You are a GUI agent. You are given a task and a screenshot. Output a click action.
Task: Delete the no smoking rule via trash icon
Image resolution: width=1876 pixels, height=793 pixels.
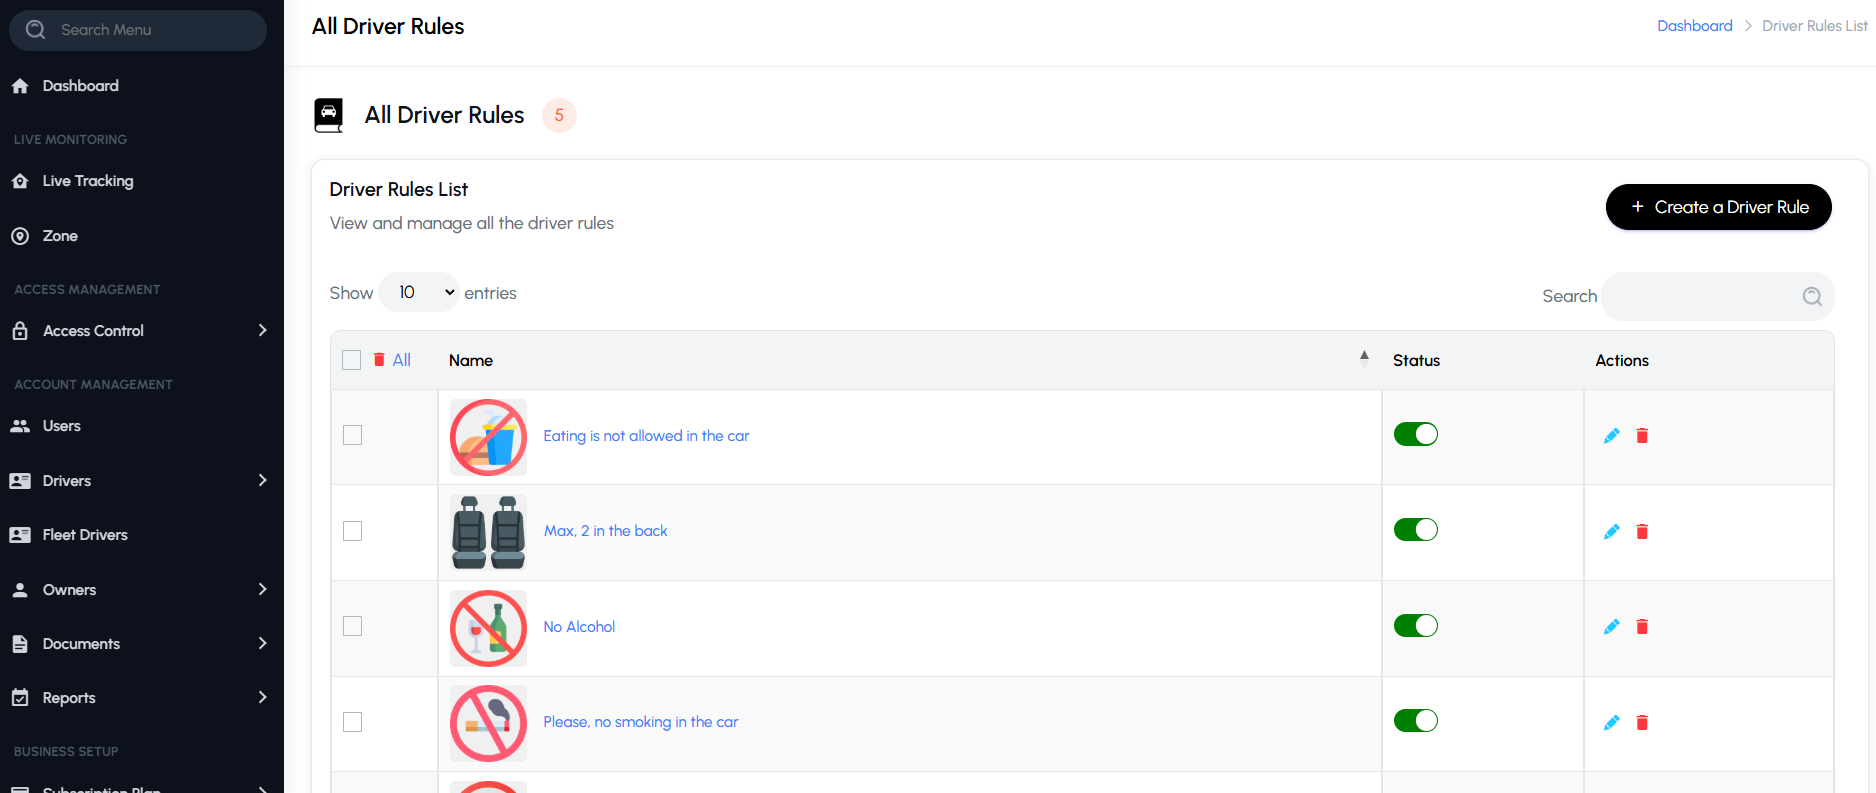(1642, 723)
